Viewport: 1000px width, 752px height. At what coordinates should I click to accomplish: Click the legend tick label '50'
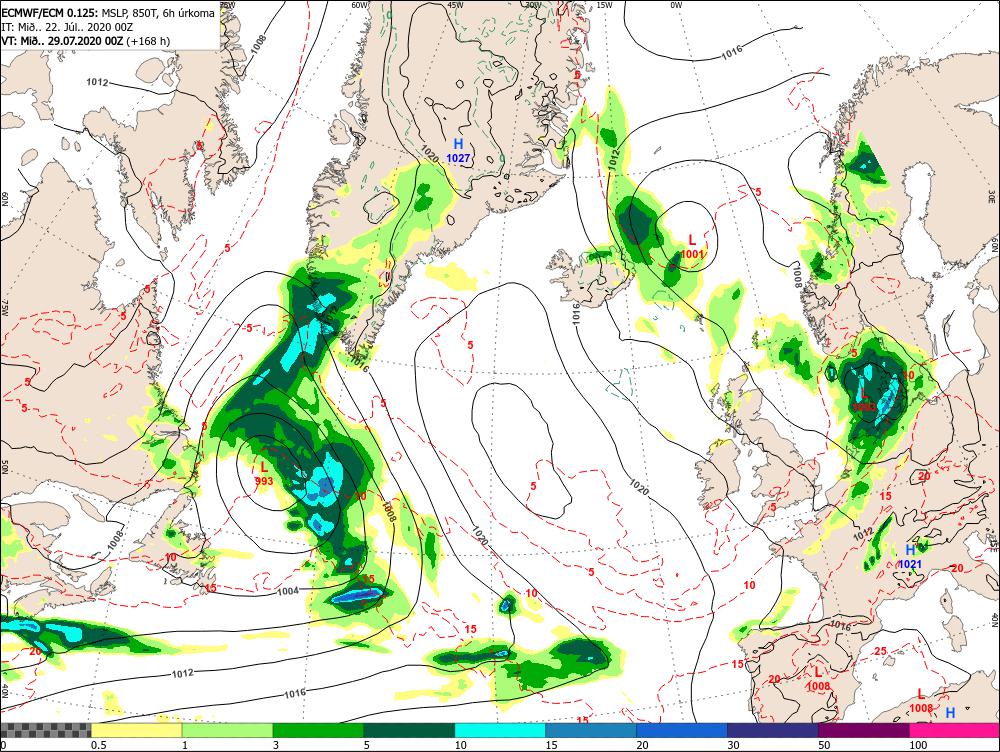coord(825,745)
